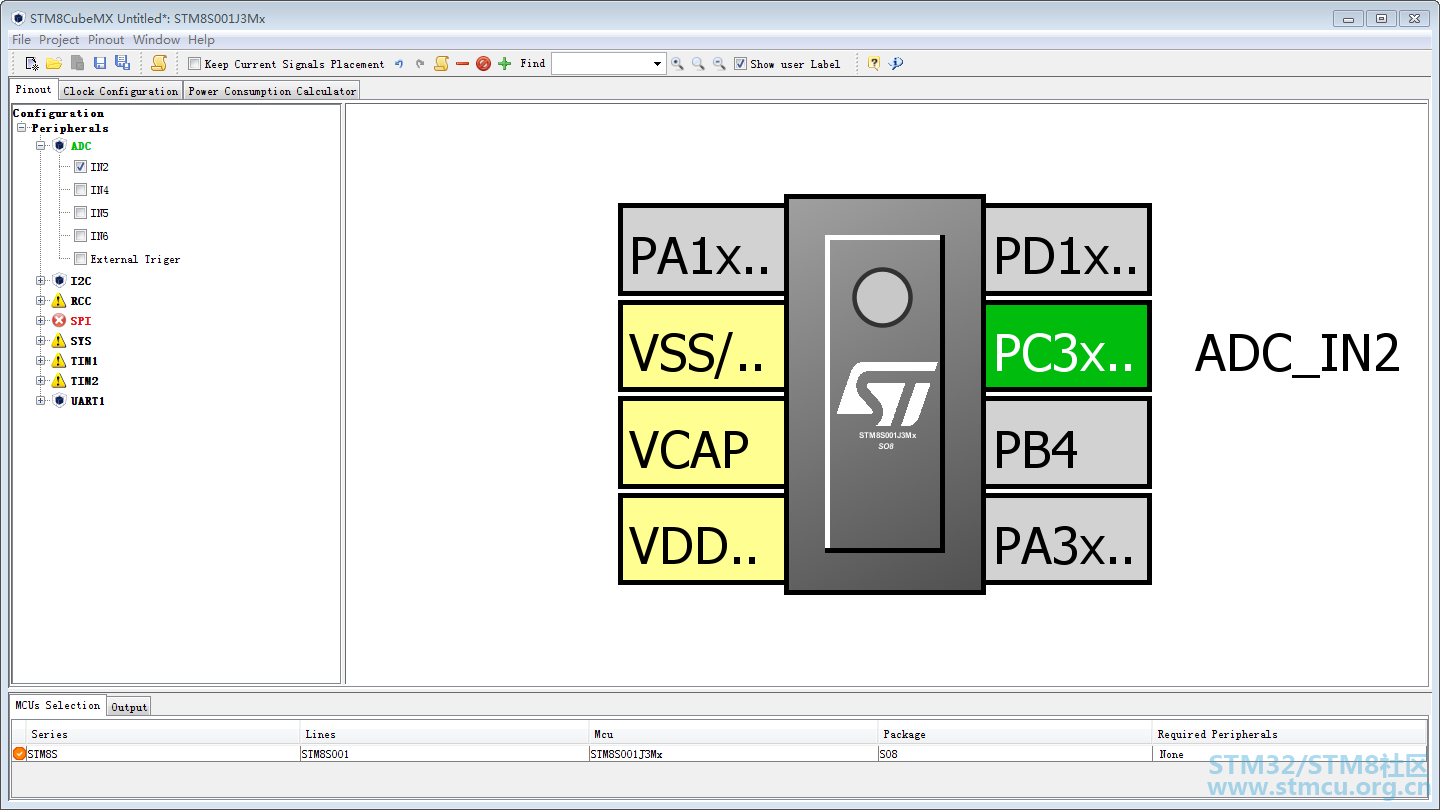Click the ADC peripheral cube icon
The image size is (1440, 810).
tap(59, 146)
